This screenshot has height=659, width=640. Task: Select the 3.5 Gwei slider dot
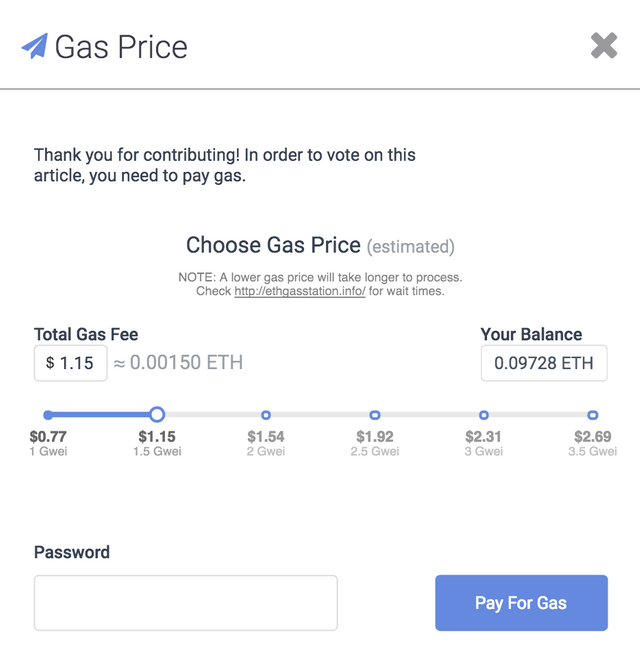coord(593,415)
